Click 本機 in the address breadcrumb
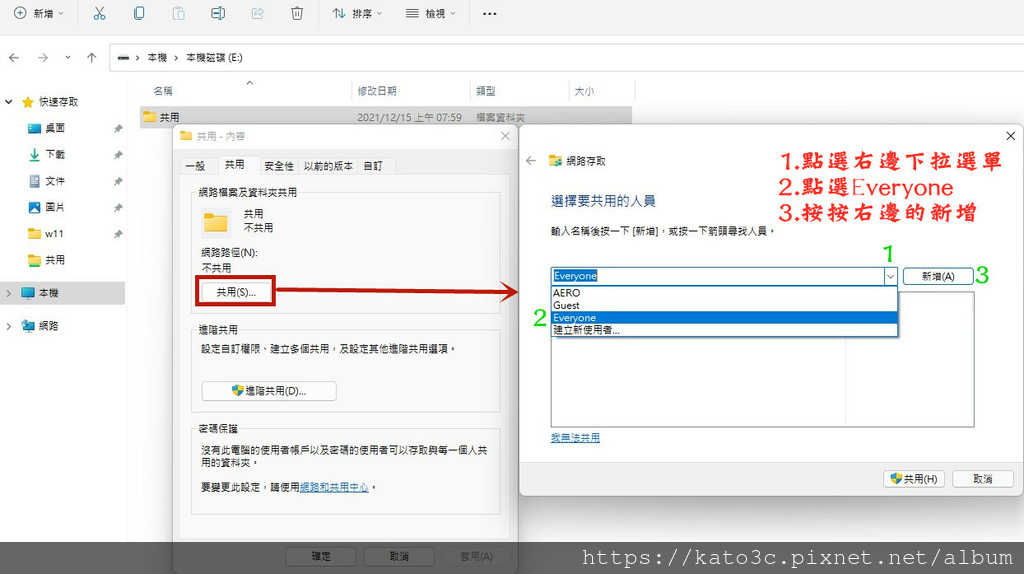The width and height of the screenshot is (1024, 574). [157, 57]
